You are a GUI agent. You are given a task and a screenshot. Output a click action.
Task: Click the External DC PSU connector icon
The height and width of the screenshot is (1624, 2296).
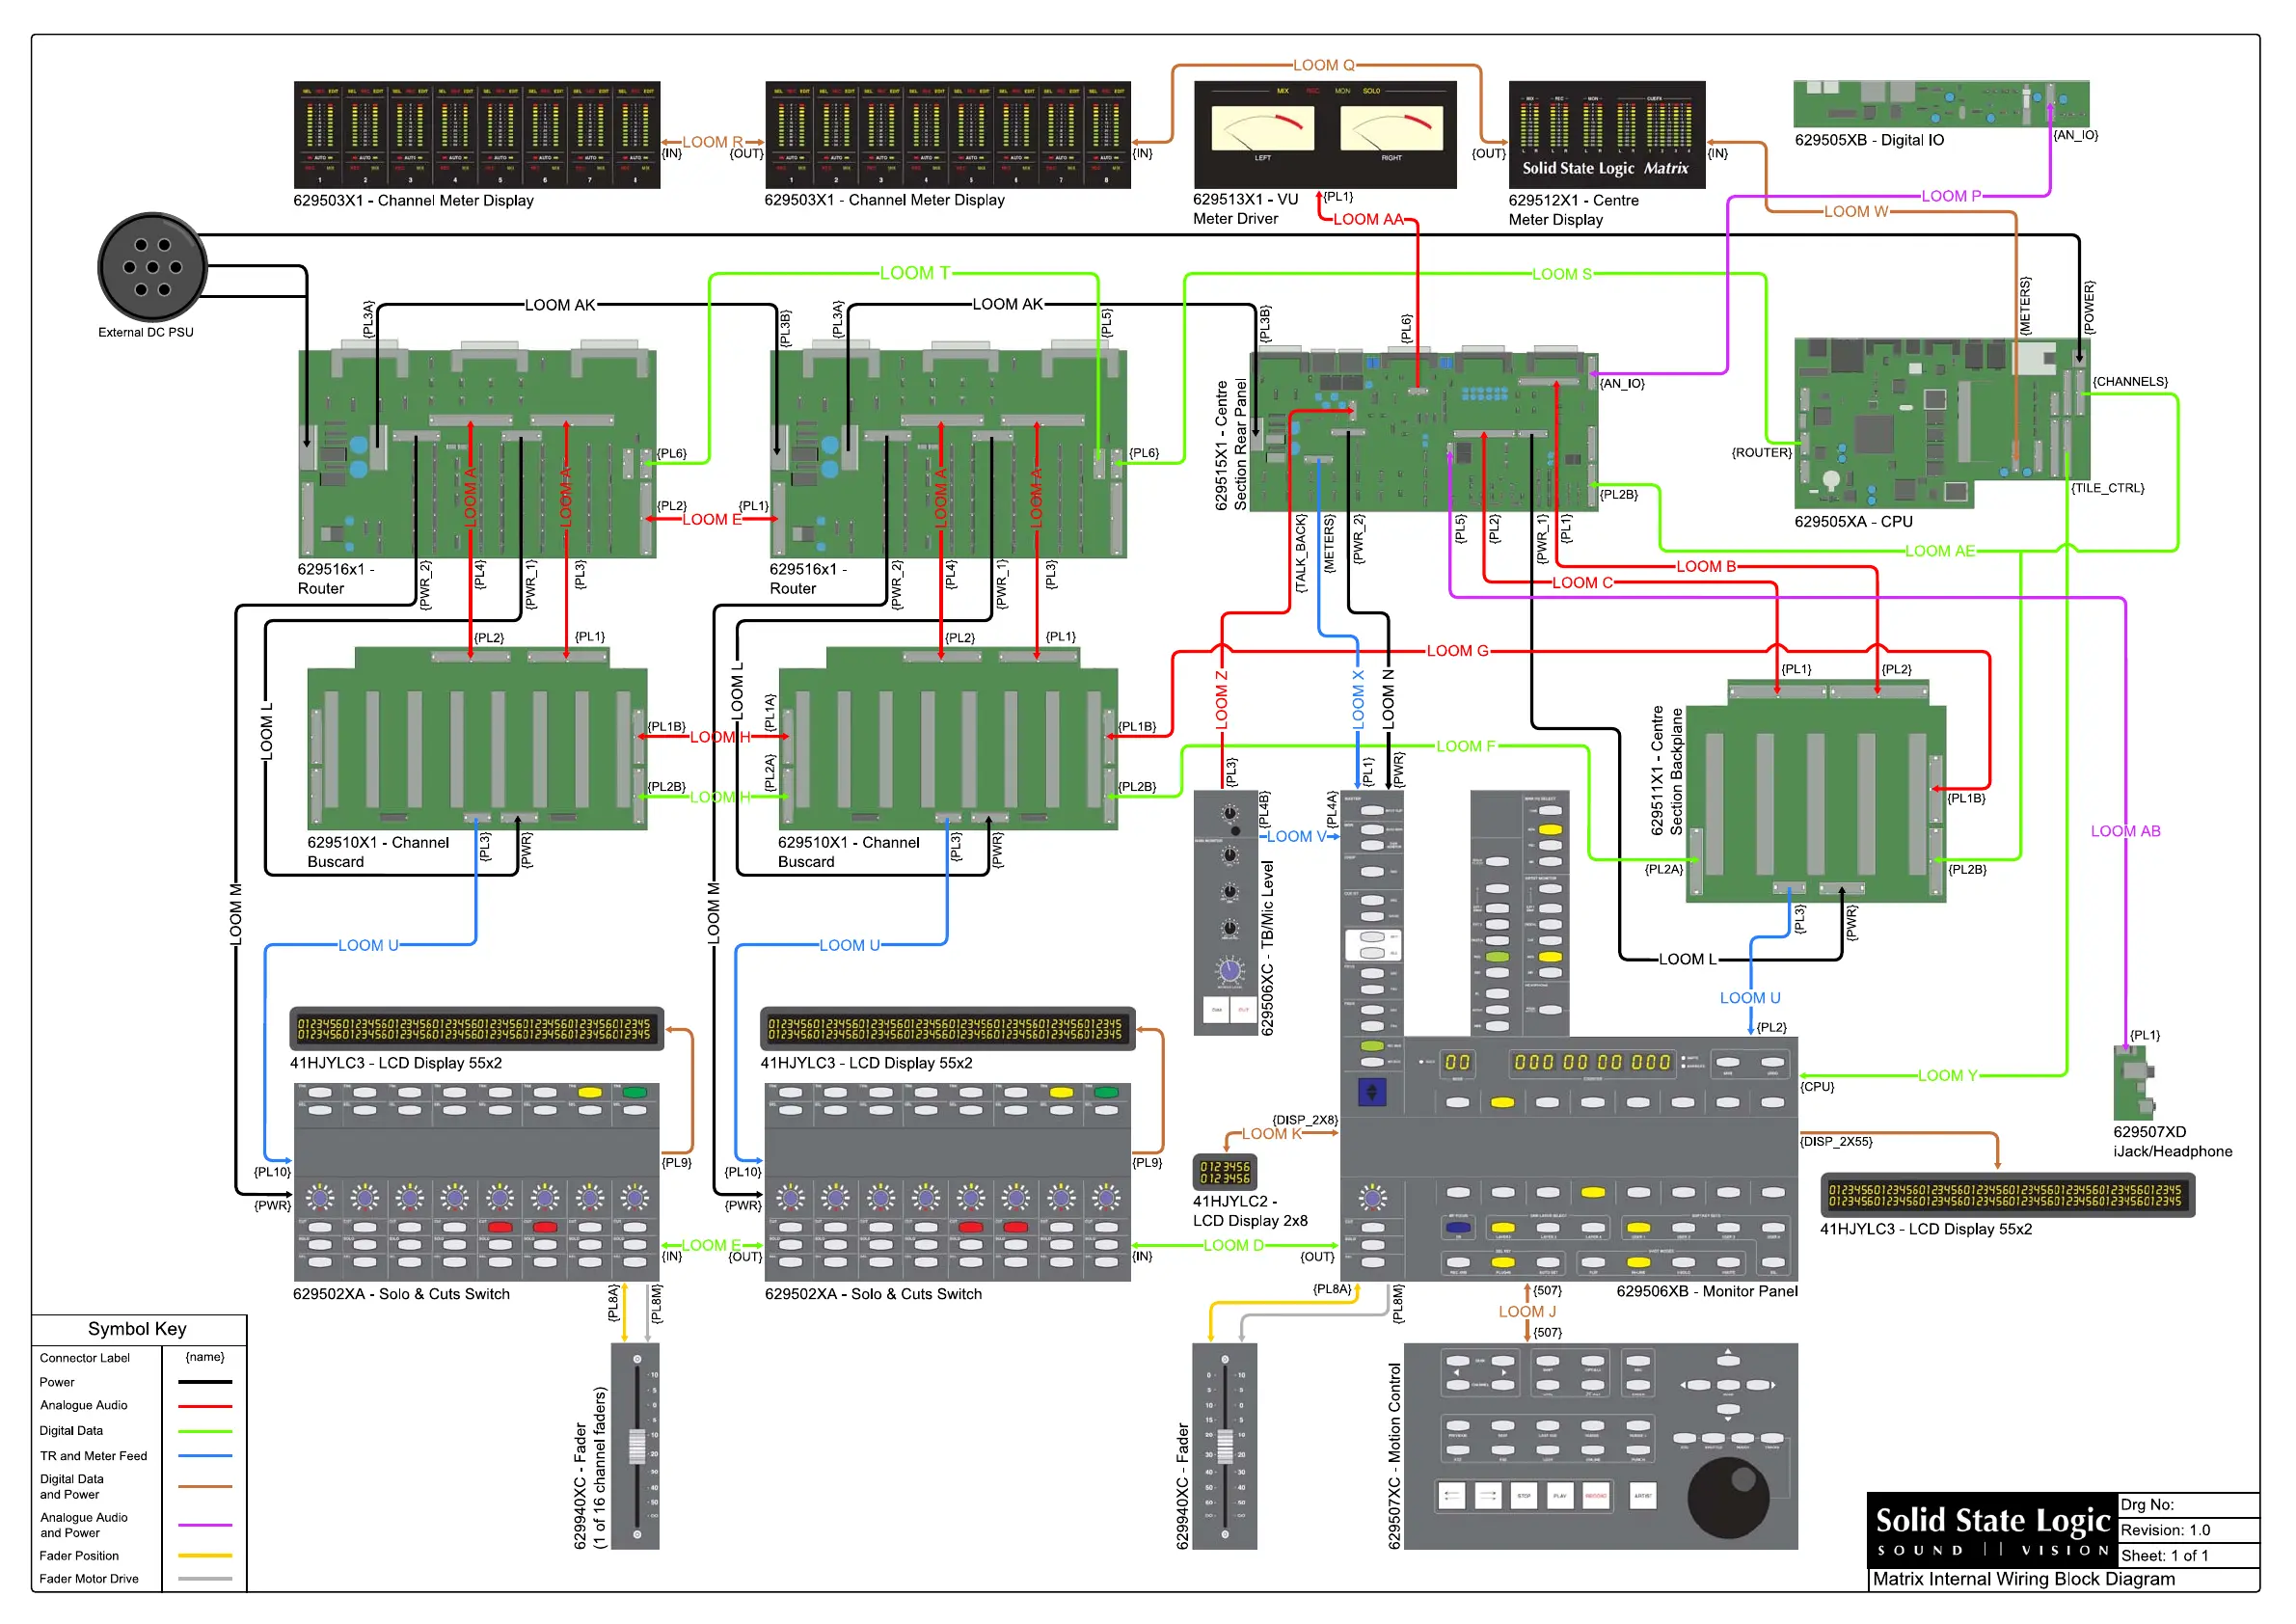click(x=152, y=267)
